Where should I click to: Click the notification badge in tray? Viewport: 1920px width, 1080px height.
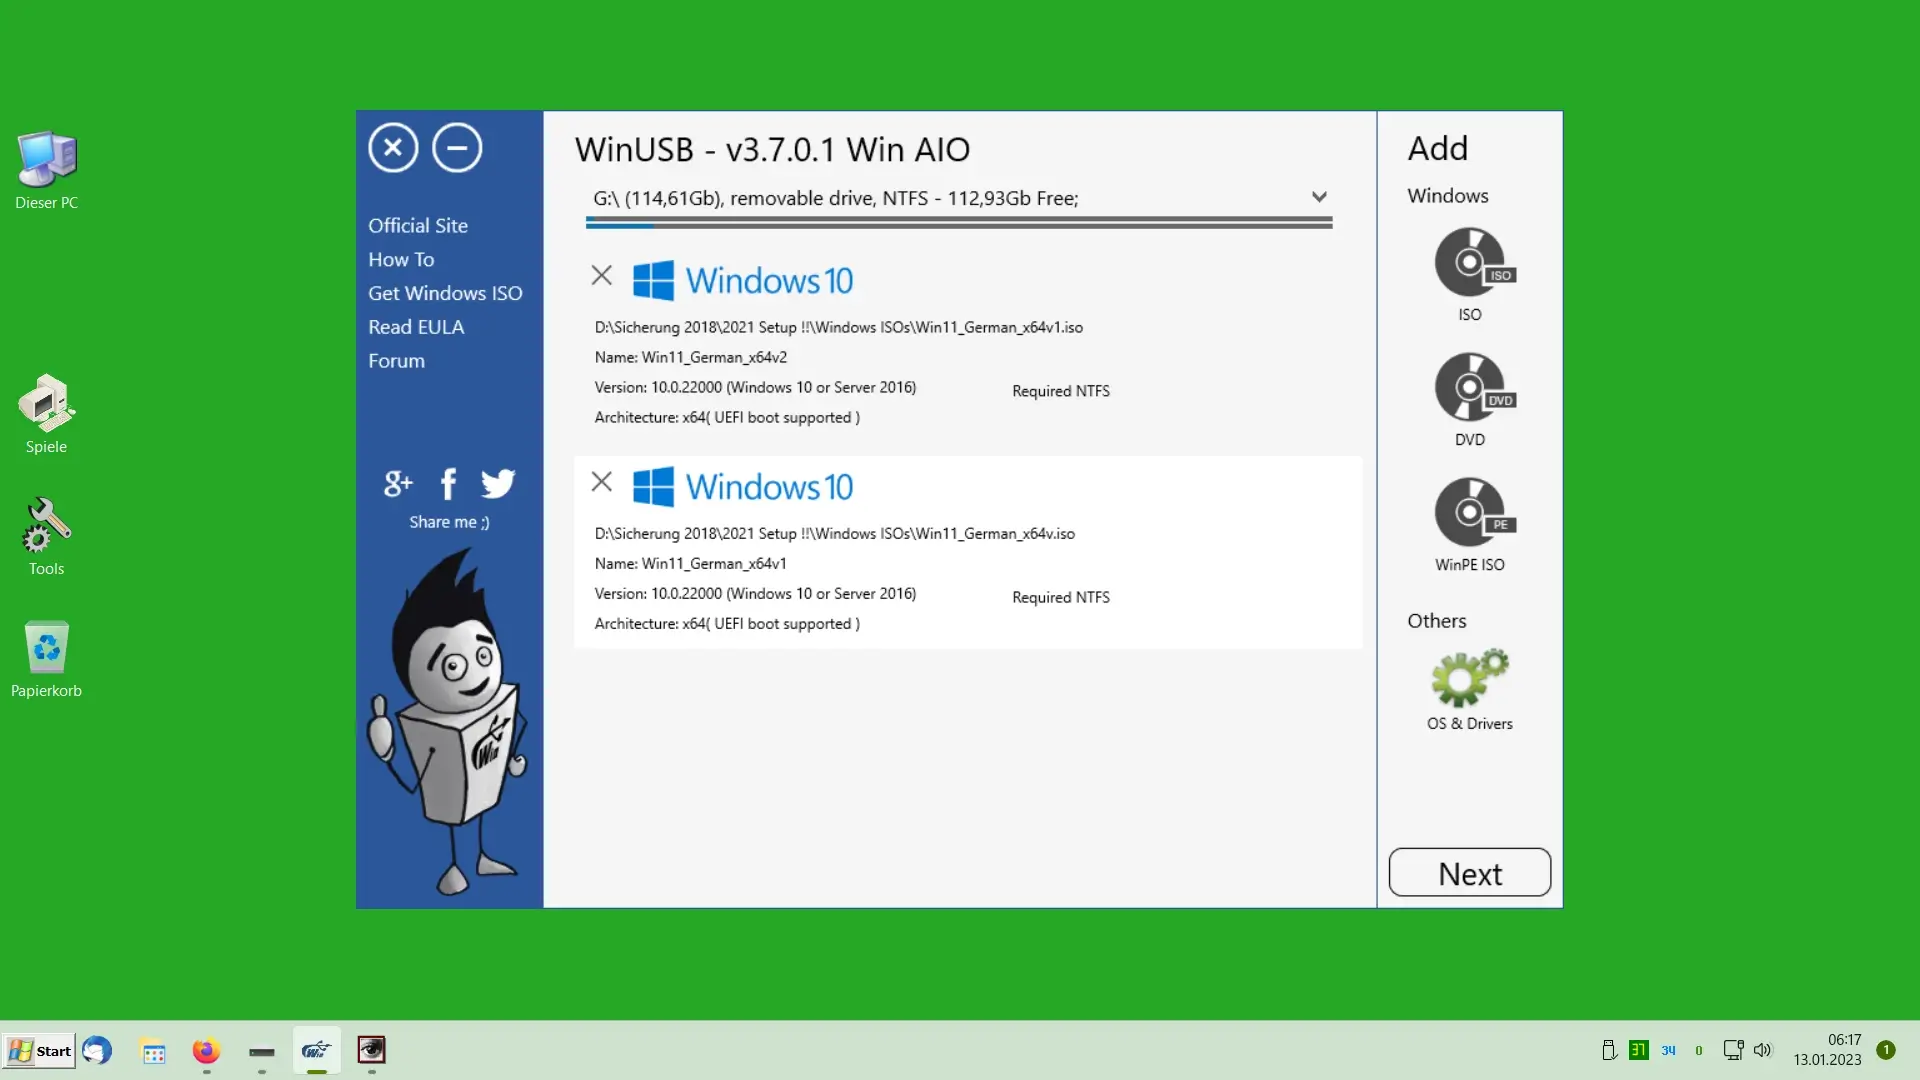(1886, 1050)
